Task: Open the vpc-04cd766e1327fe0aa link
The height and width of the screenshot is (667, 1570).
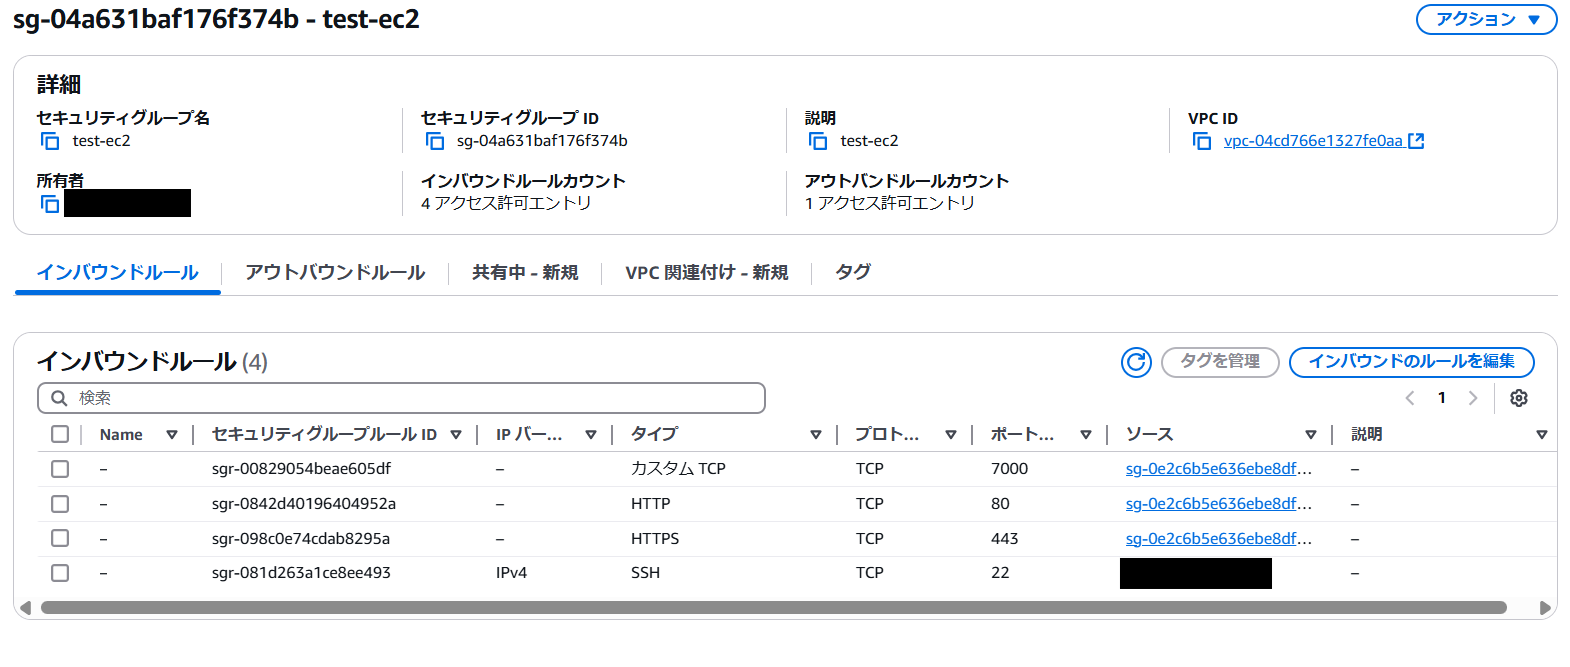Action: (1313, 141)
